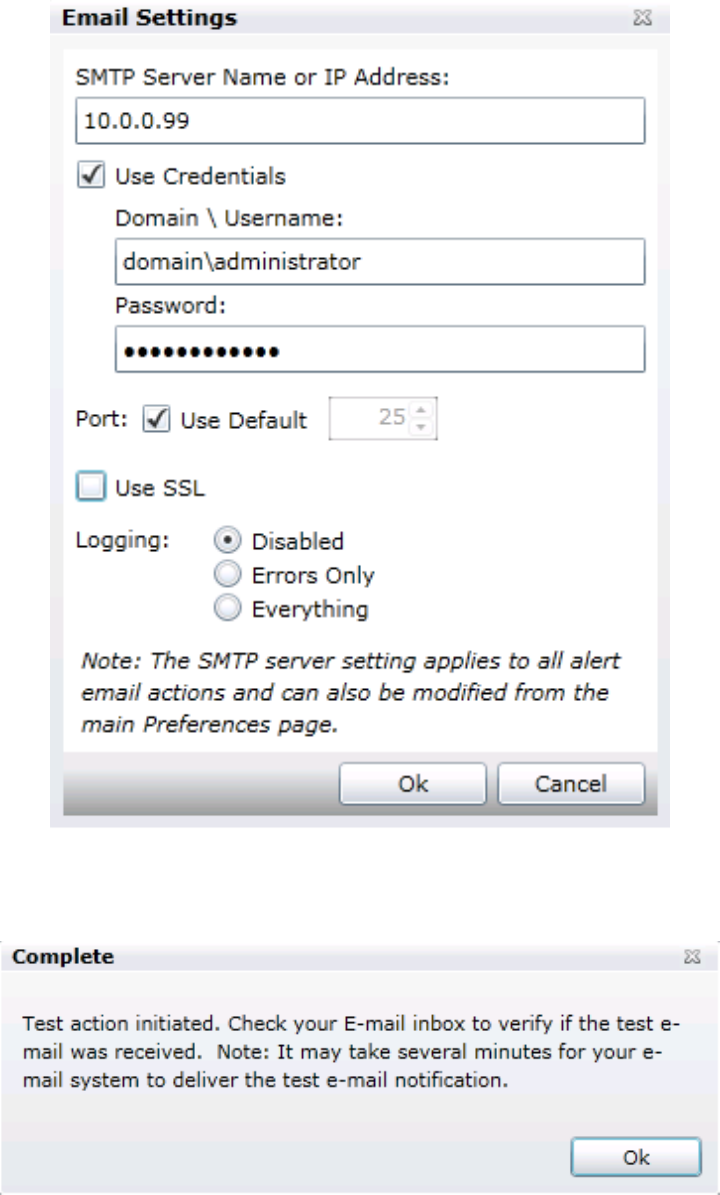Toggle the Use Credentials checkbox
The width and height of the screenshot is (720, 1195).
90,176
